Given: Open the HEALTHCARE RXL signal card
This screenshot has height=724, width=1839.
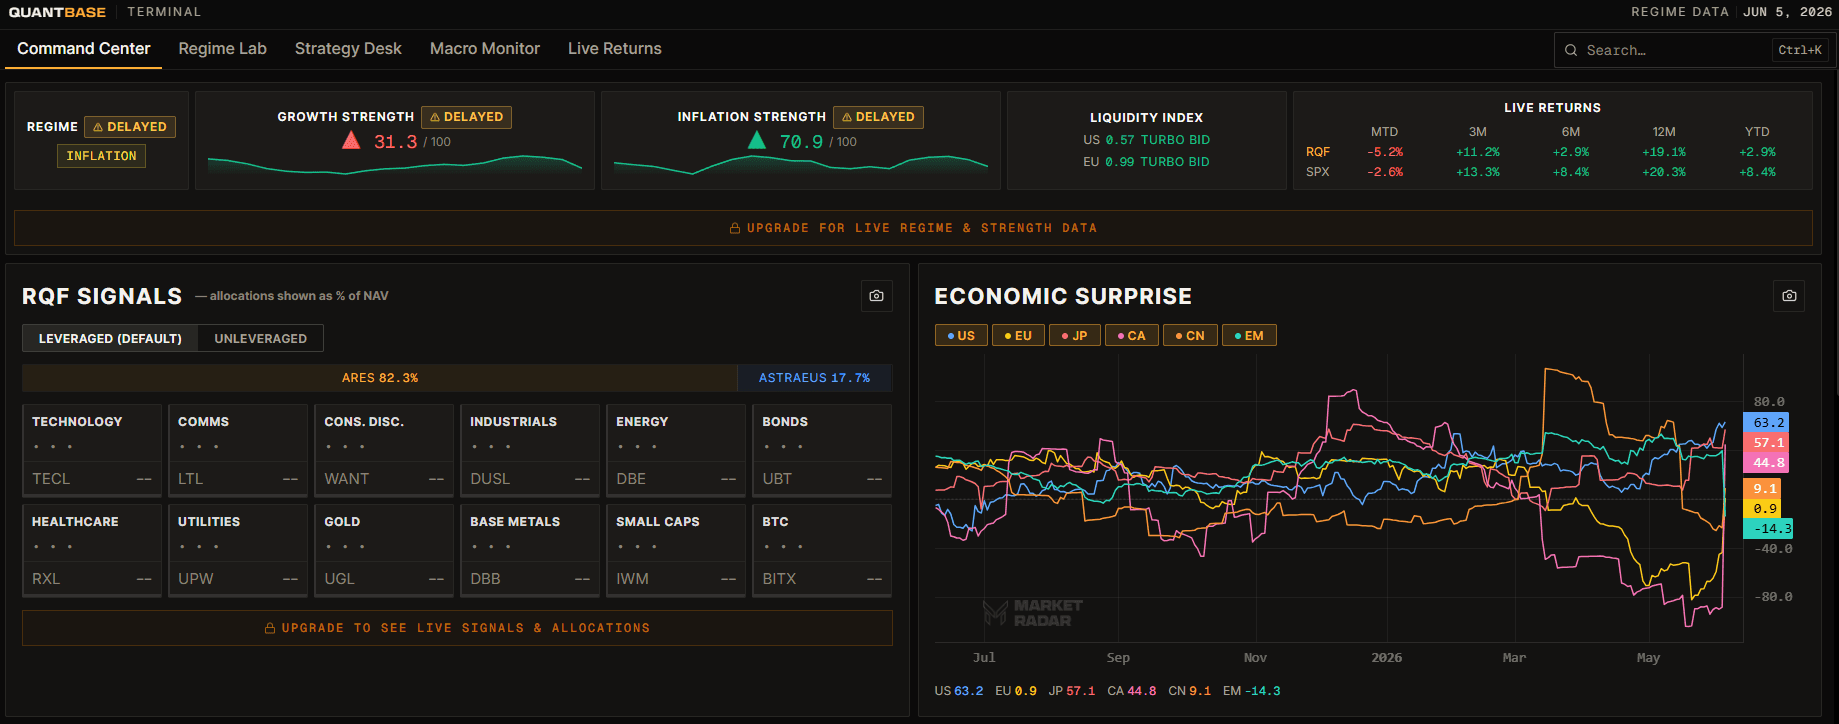Looking at the screenshot, I should [92, 550].
